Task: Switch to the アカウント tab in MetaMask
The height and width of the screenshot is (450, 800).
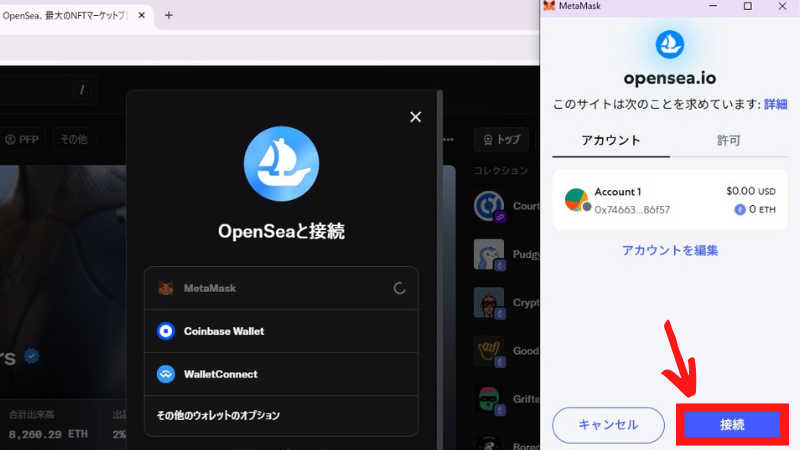Action: [x=611, y=140]
